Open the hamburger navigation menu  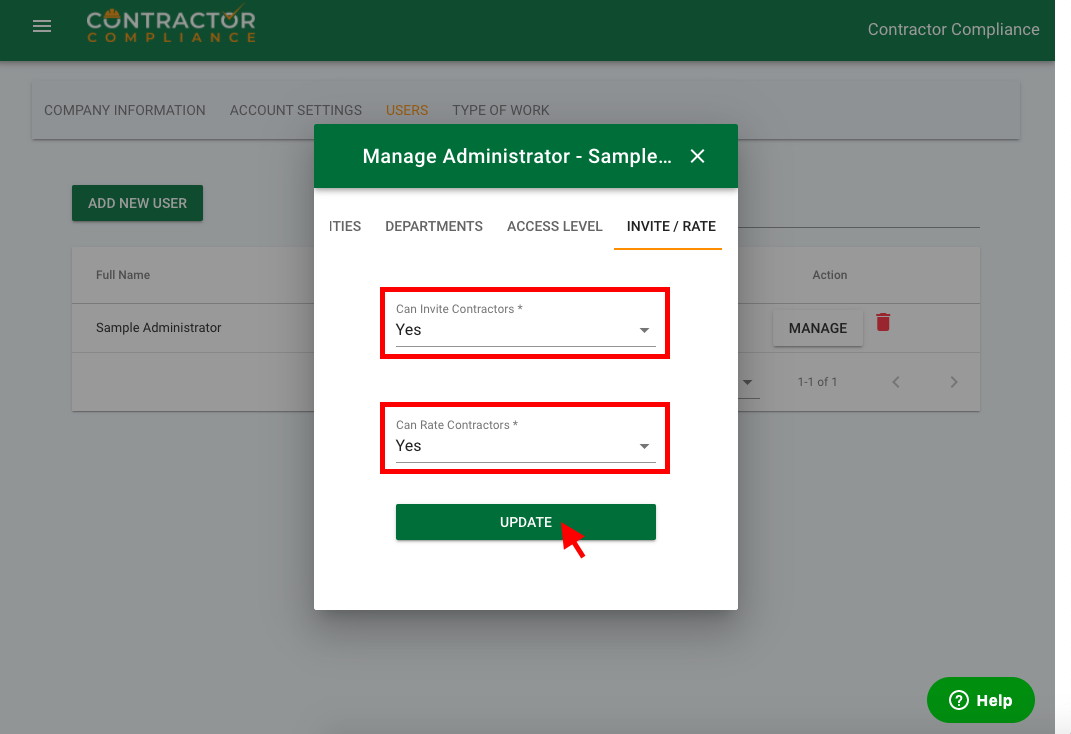point(42,27)
